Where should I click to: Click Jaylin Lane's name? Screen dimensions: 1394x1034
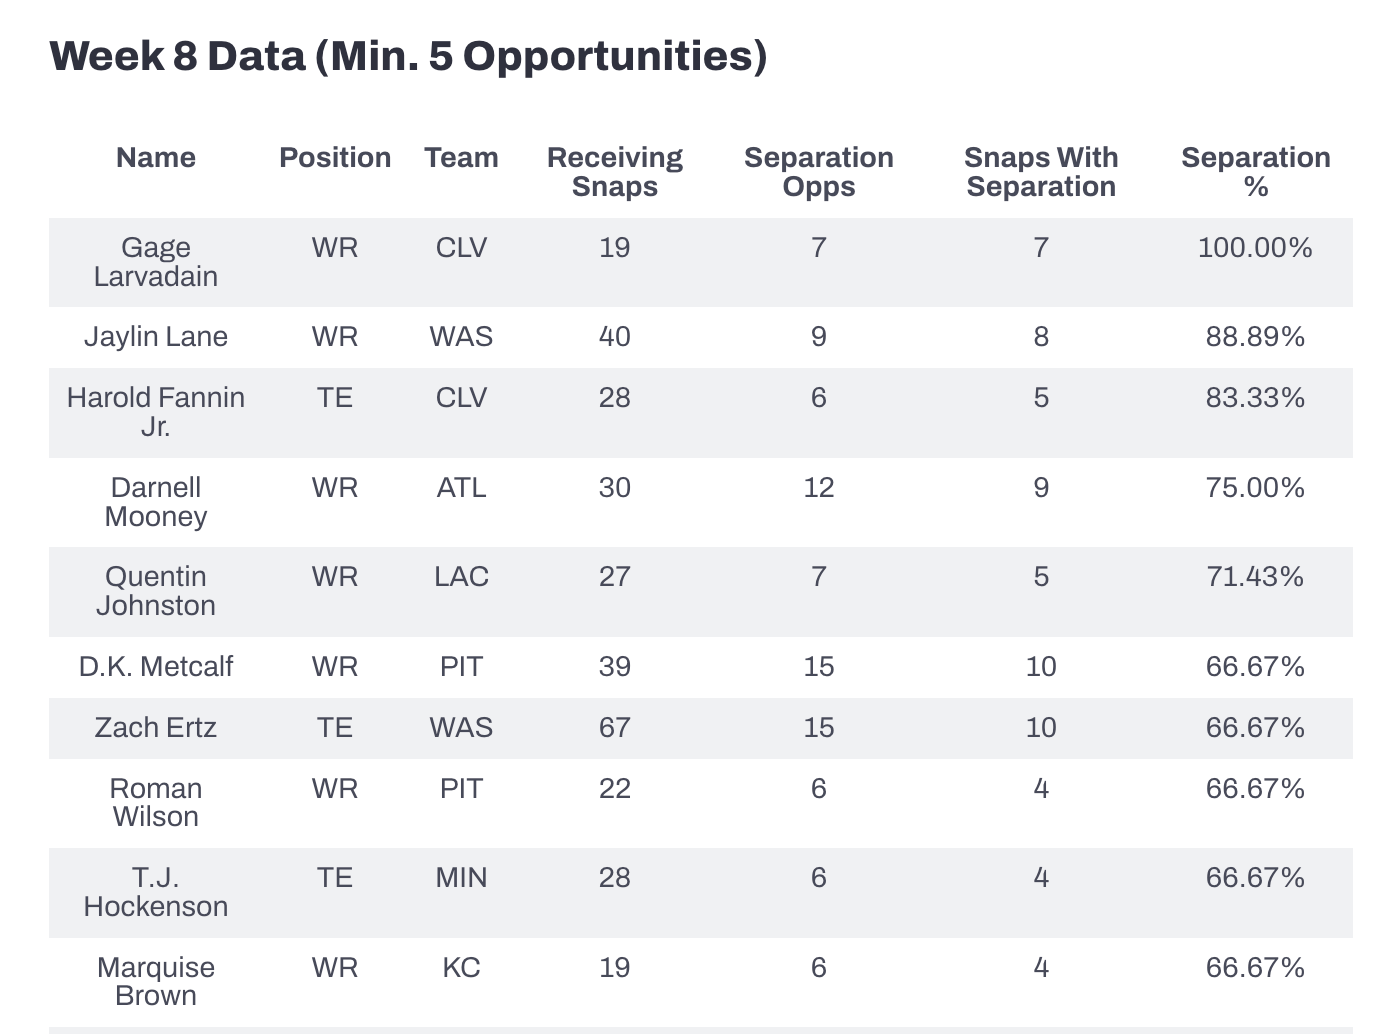155,337
